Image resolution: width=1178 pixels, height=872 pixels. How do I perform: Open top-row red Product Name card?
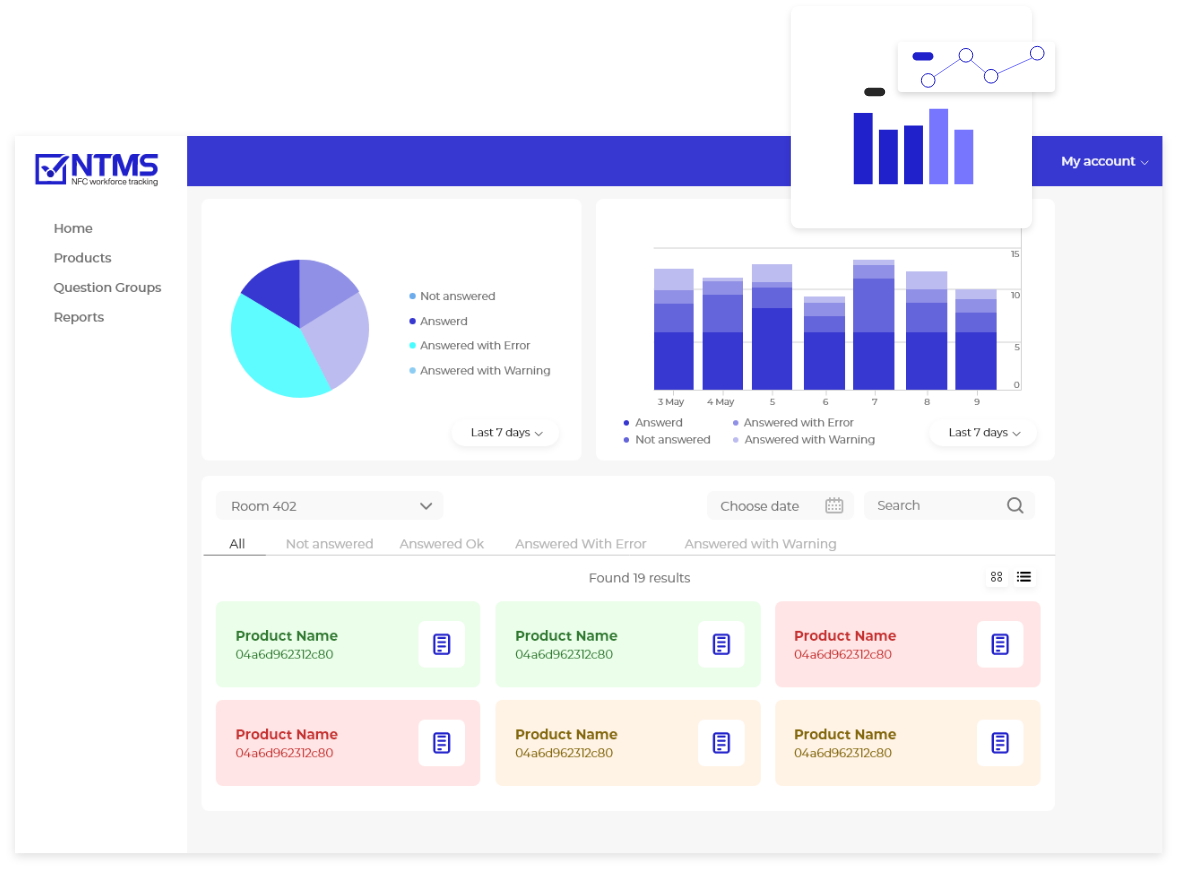(x=908, y=644)
